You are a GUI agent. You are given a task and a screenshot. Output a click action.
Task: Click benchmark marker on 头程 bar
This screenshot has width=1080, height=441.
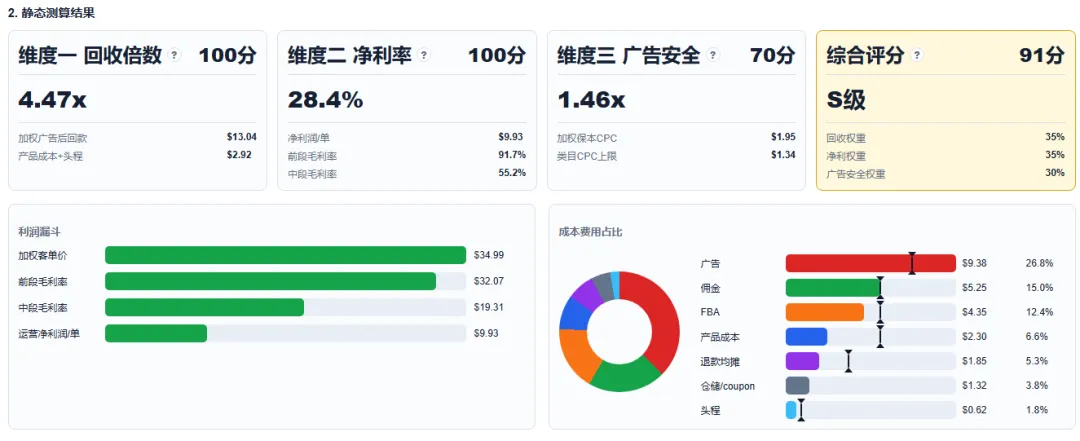point(800,410)
